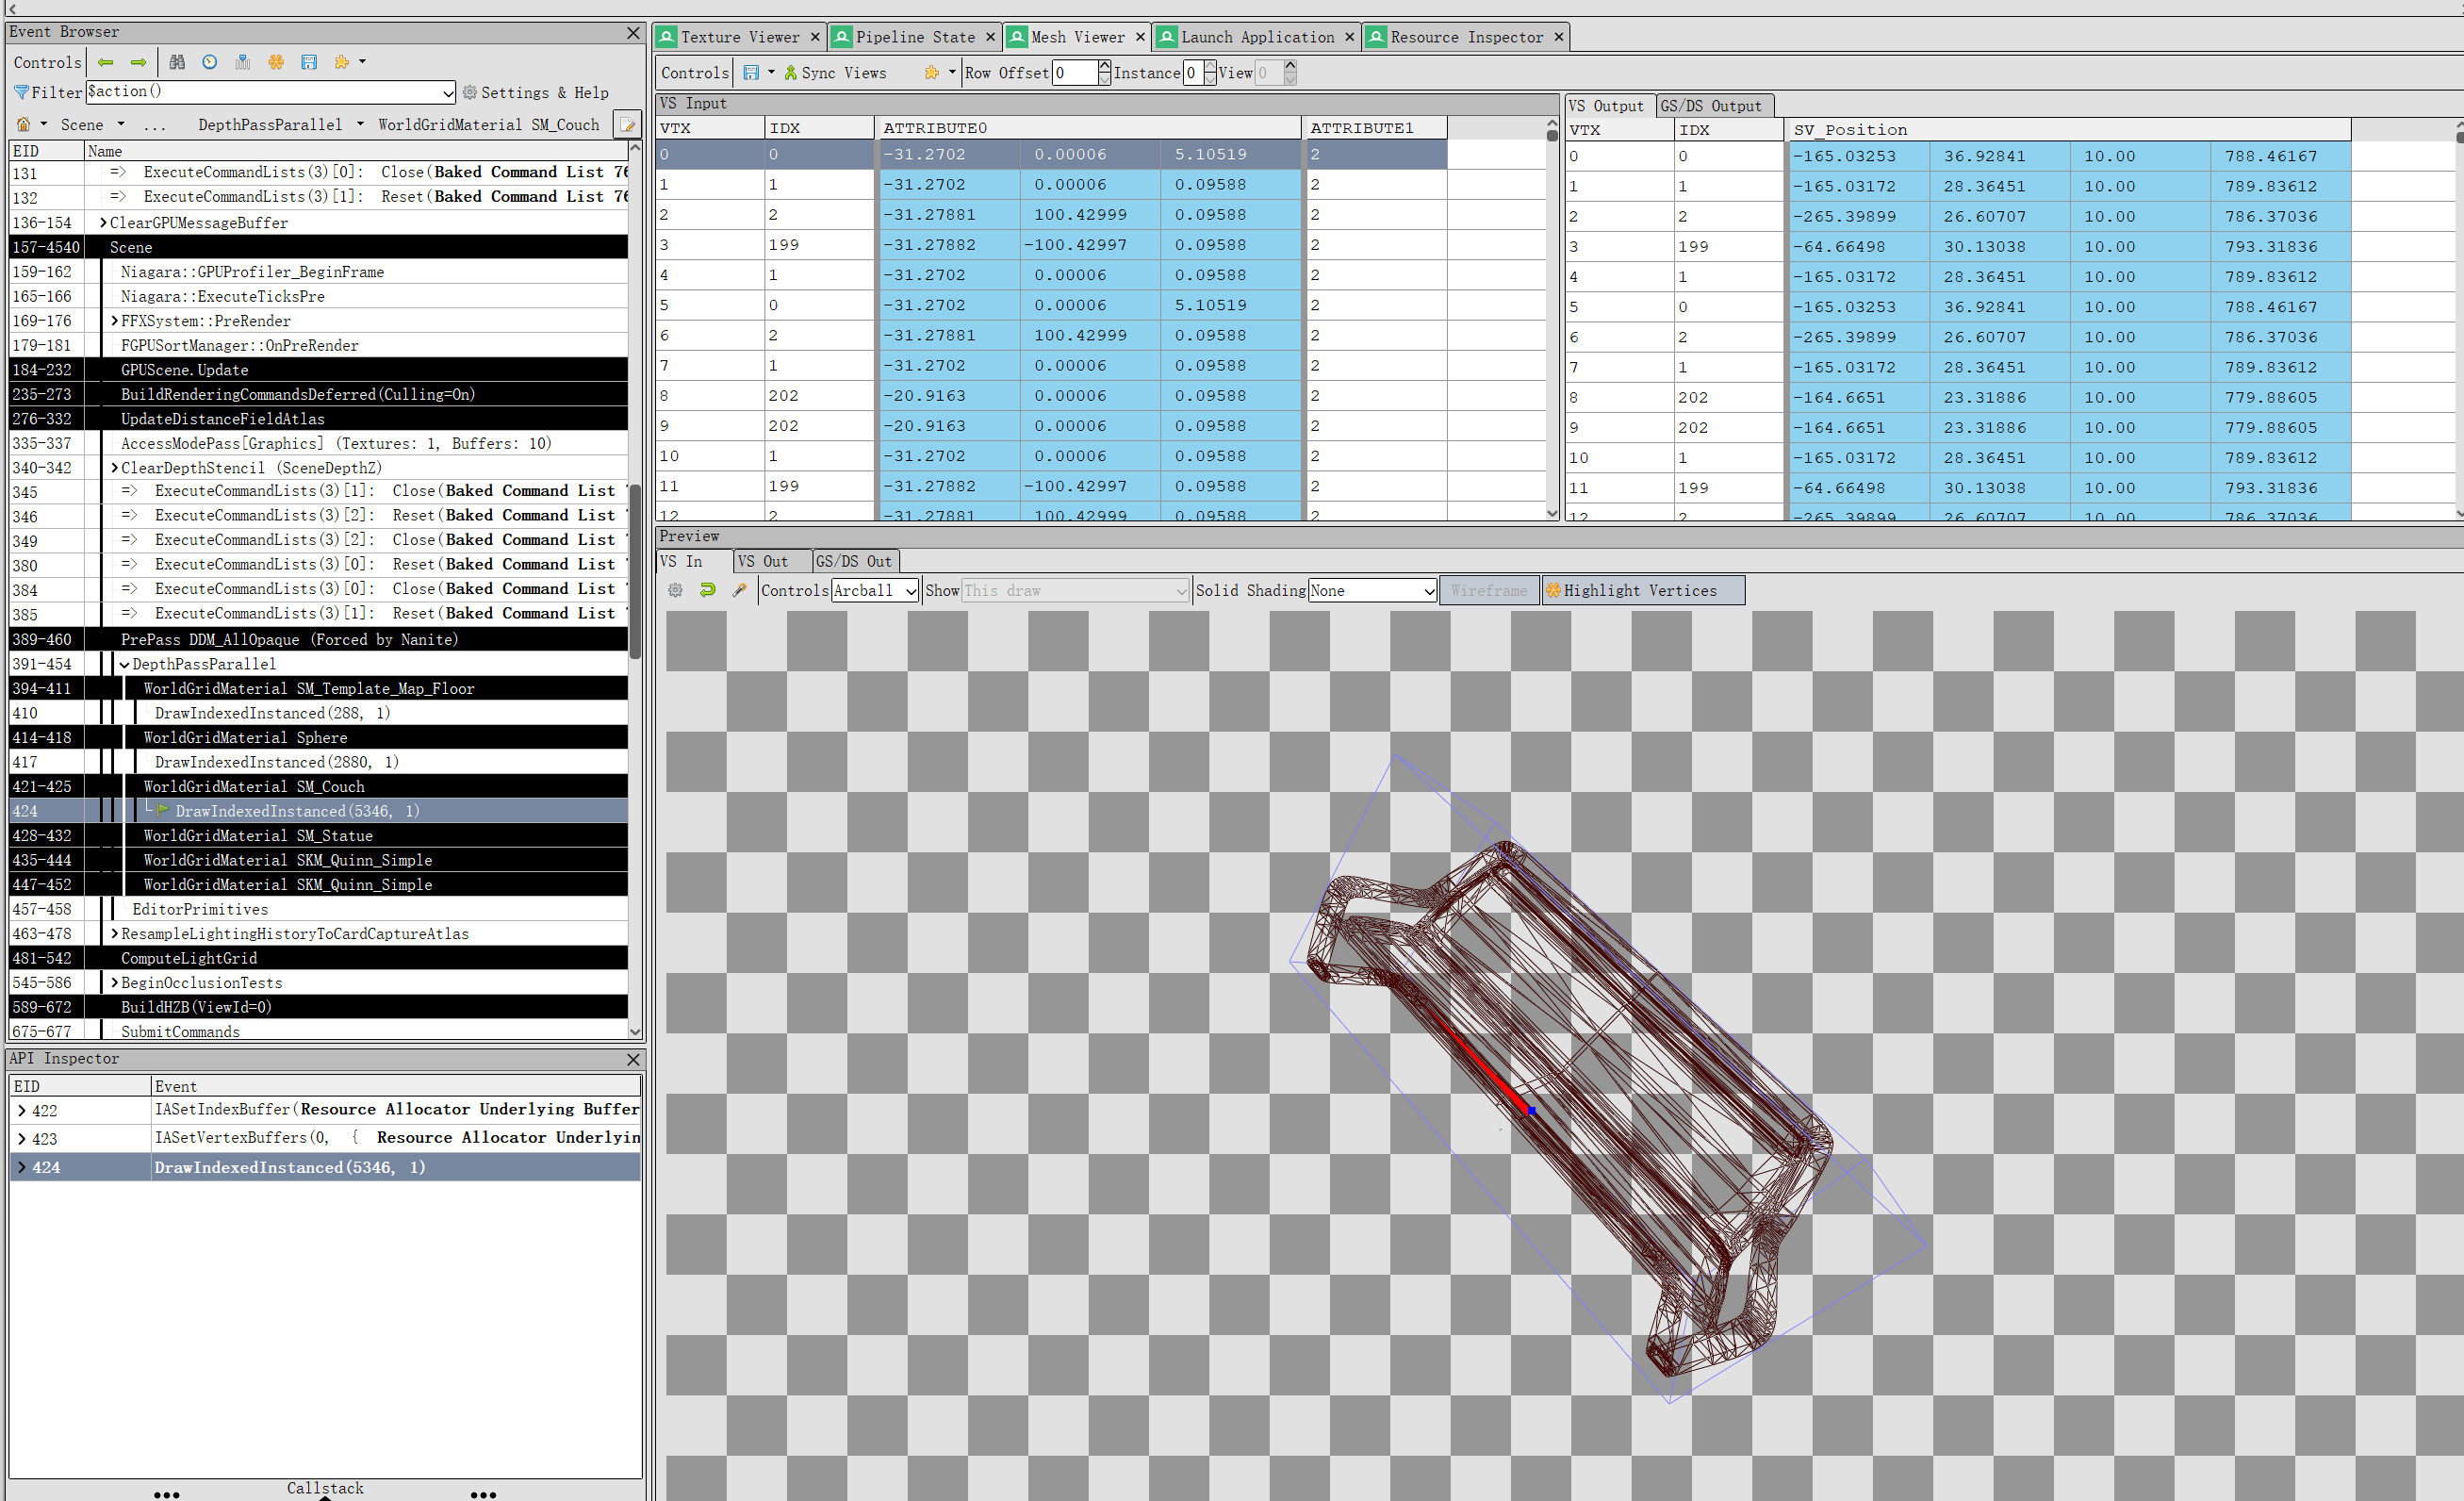The image size is (2464, 1501).
Task: Open the Arcball camera controls dropdown
Action: pyautogui.click(x=874, y=590)
